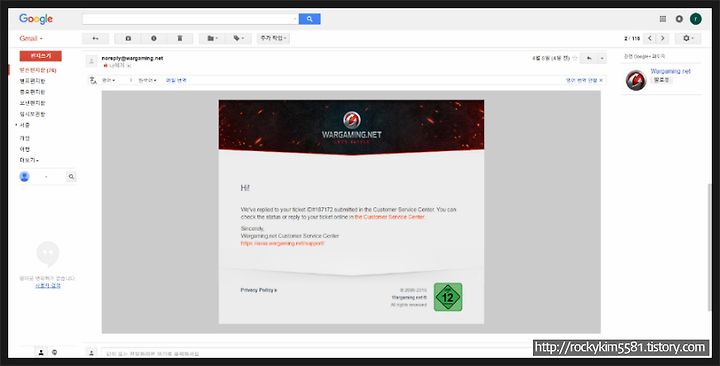Image resolution: width=720 pixels, height=366 pixels.
Task: Click the Google logo
Action: point(36,19)
